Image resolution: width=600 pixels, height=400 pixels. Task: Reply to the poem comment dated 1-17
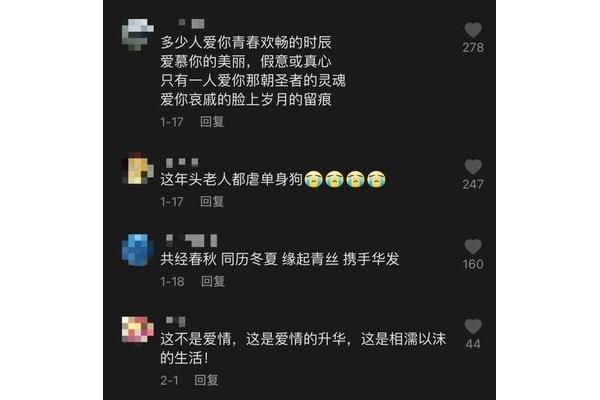(x=212, y=122)
